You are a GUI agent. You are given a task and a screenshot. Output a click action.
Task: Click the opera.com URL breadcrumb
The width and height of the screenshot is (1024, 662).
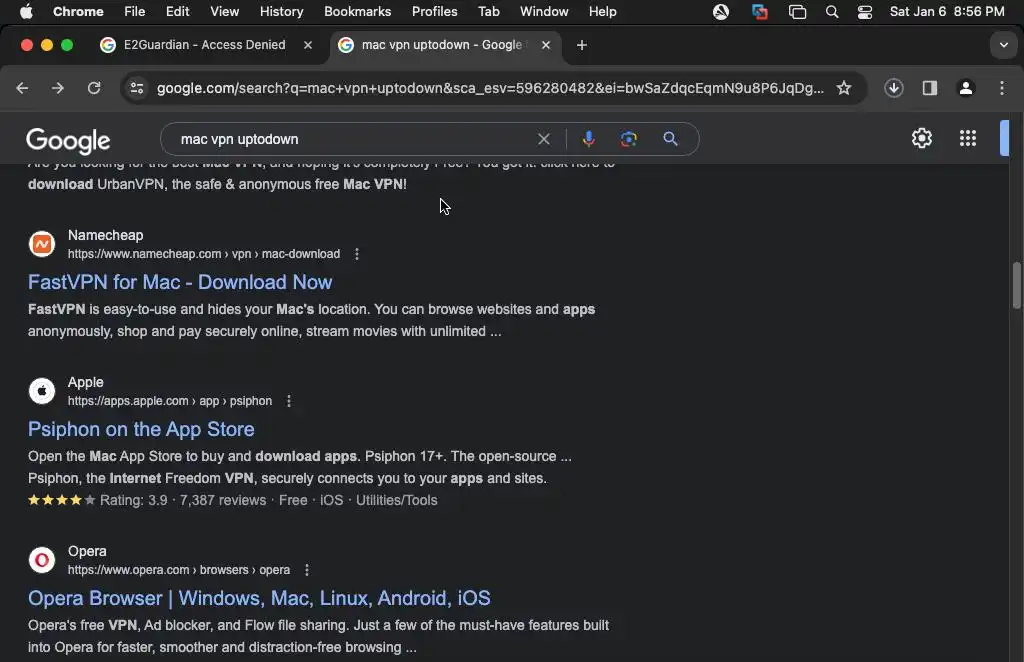click(179, 570)
